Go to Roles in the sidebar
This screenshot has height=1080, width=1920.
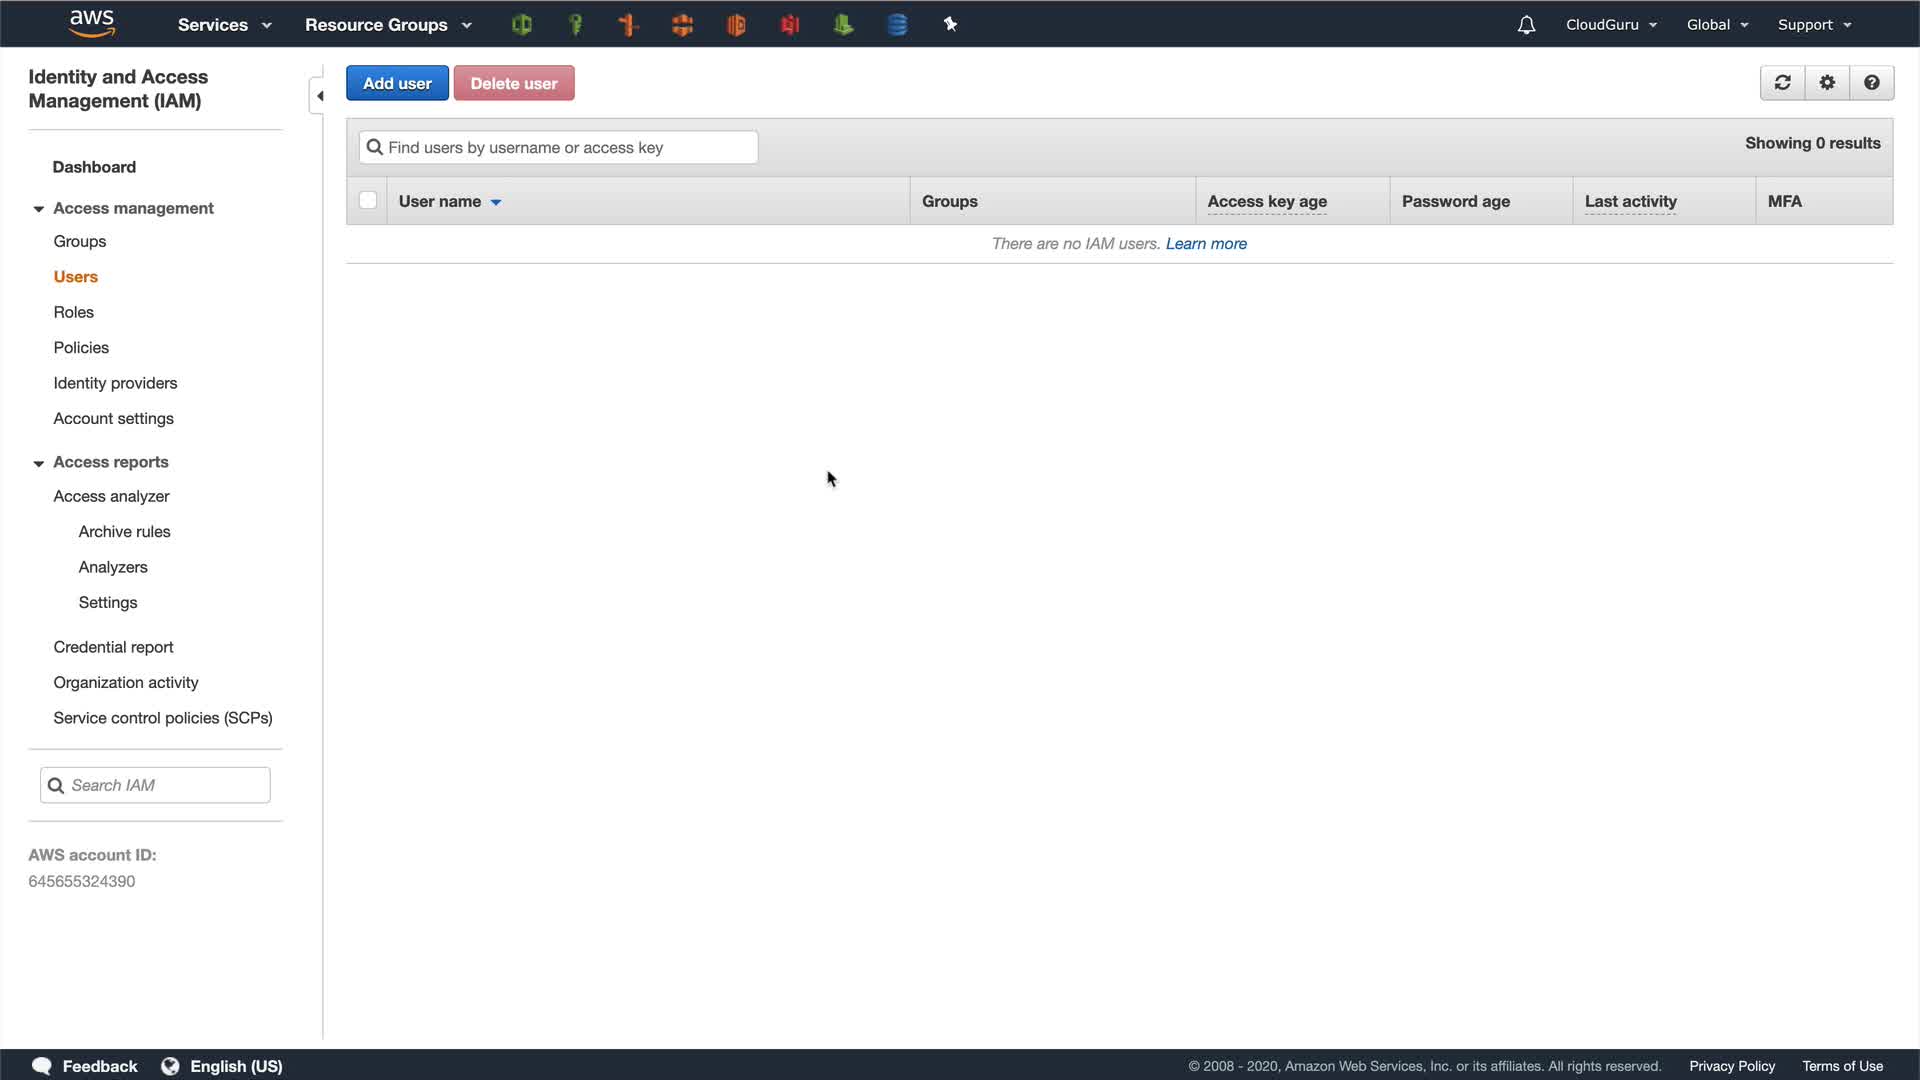point(73,312)
